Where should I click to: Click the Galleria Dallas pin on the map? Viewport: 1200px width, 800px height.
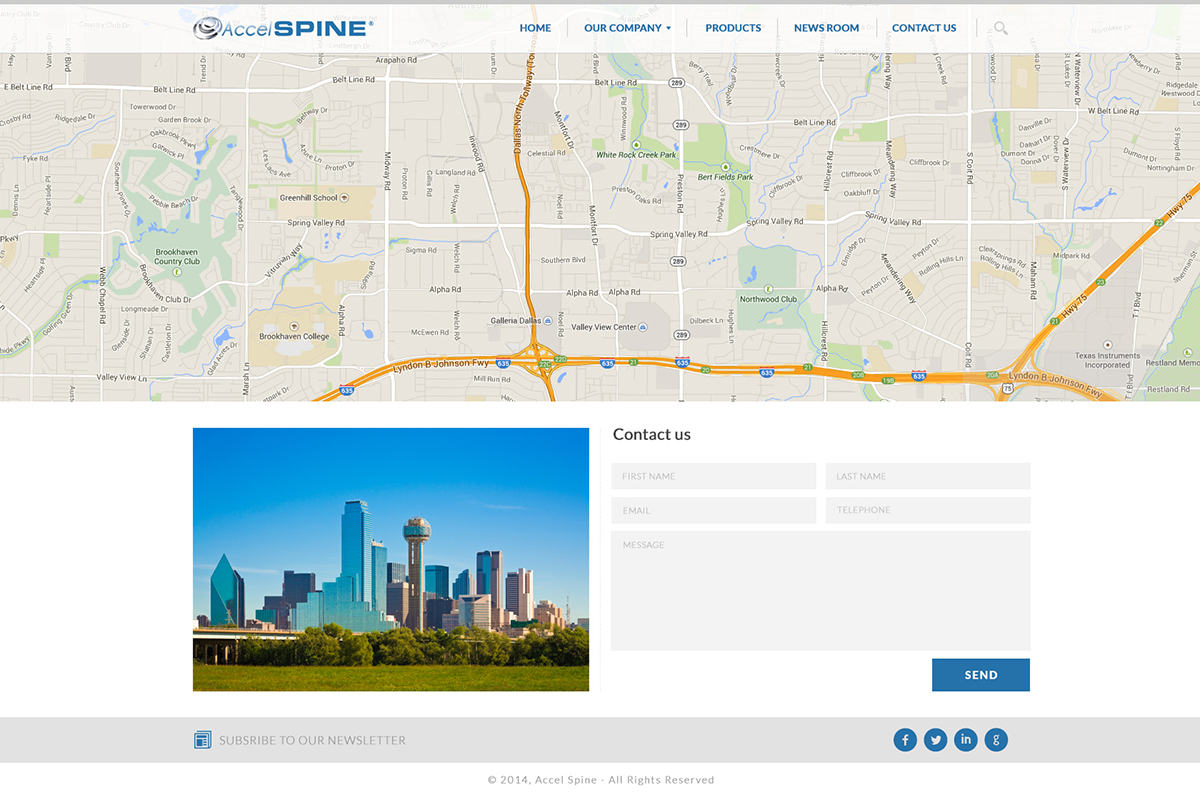pyautogui.click(x=549, y=320)
